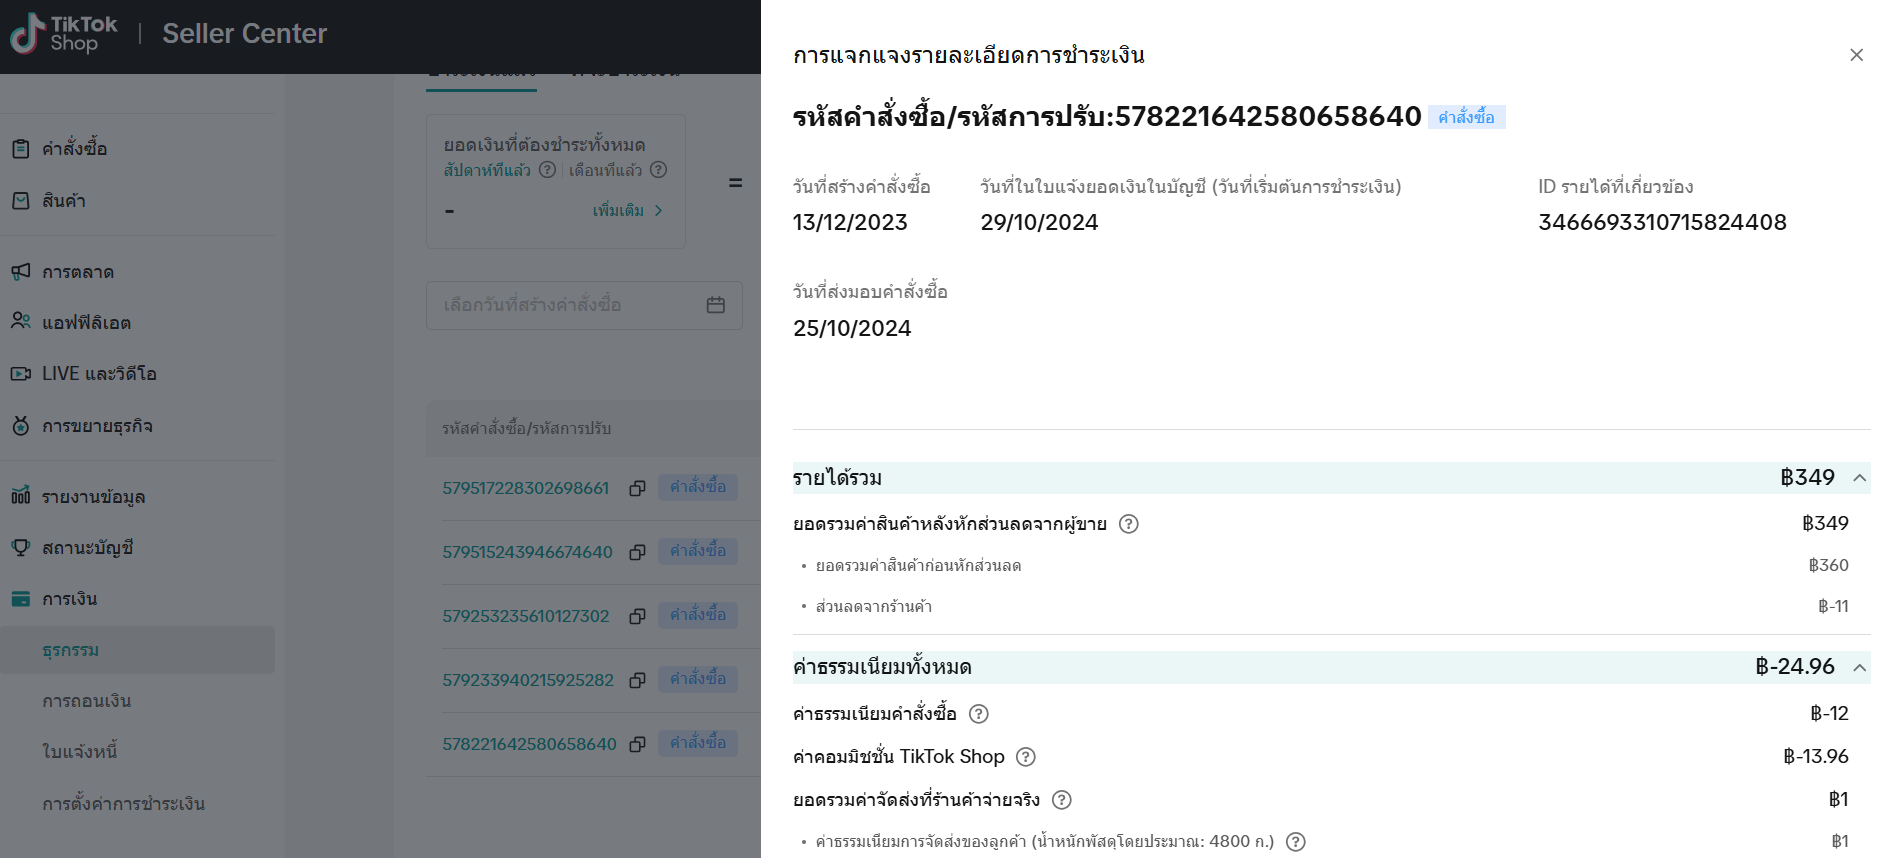The width and height of the screenshot is (1891, 858).
Task: Copy order ID 578221642580658640
Action: [637, 744]
